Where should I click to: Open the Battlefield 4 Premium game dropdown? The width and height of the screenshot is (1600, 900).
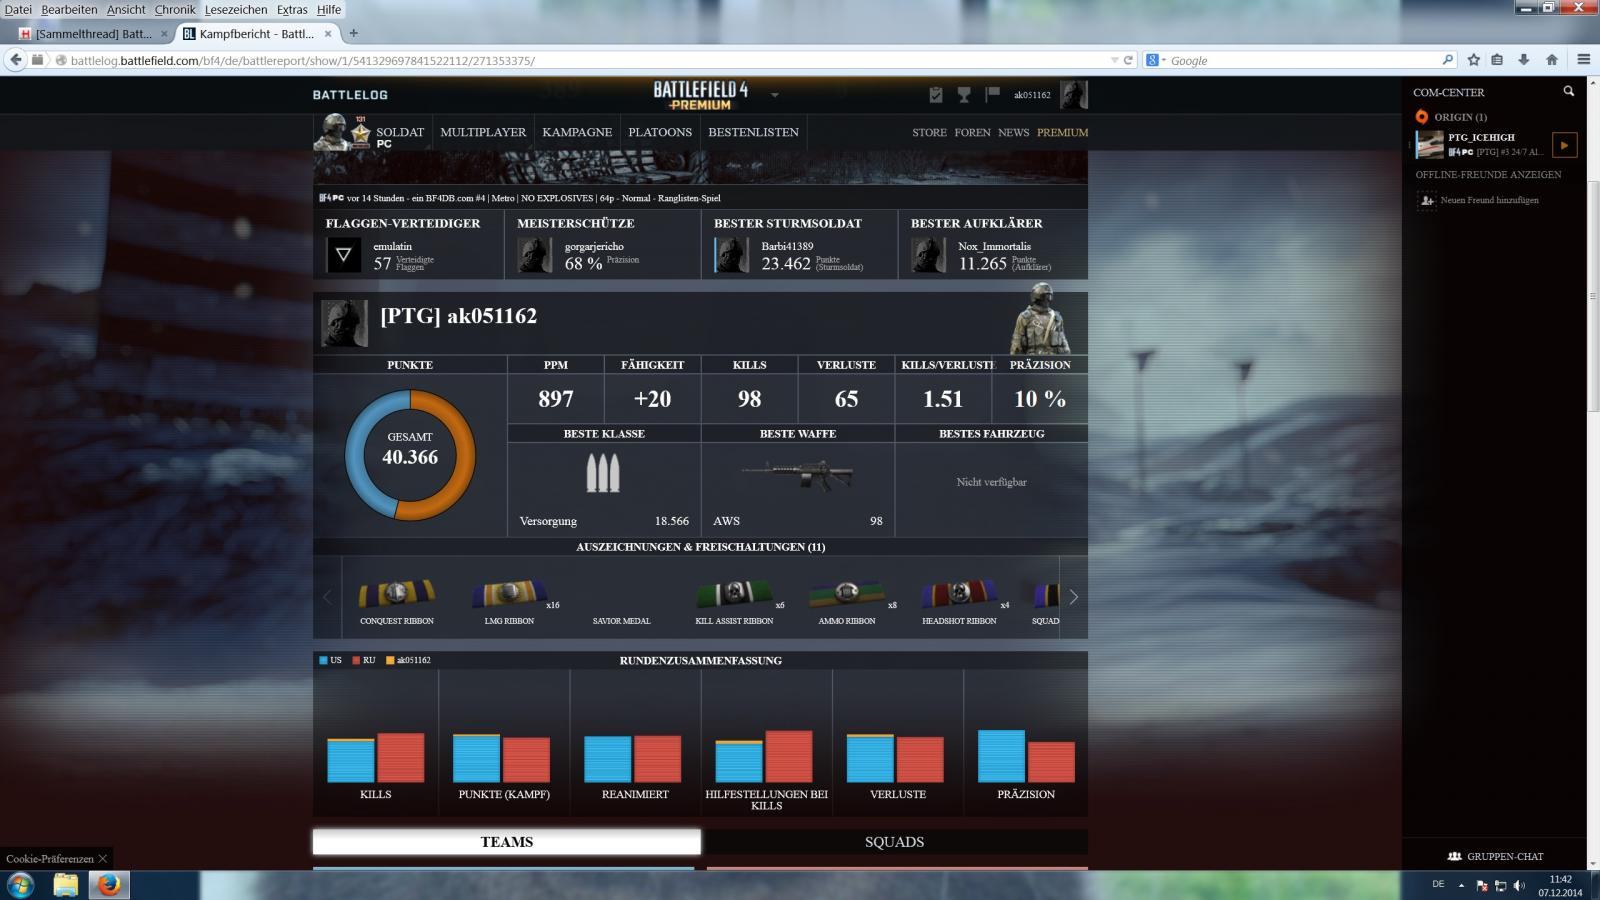point(775,95)
